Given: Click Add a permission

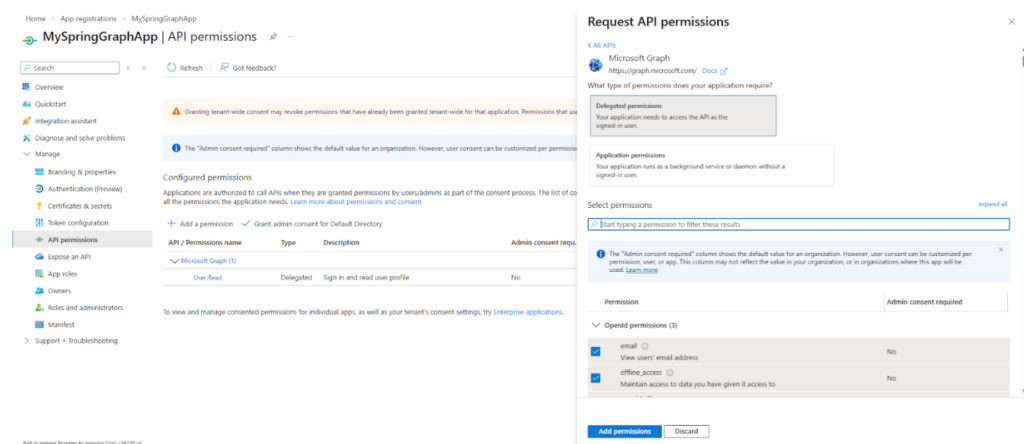Looking at the screenshot, I should pos(200,223).
